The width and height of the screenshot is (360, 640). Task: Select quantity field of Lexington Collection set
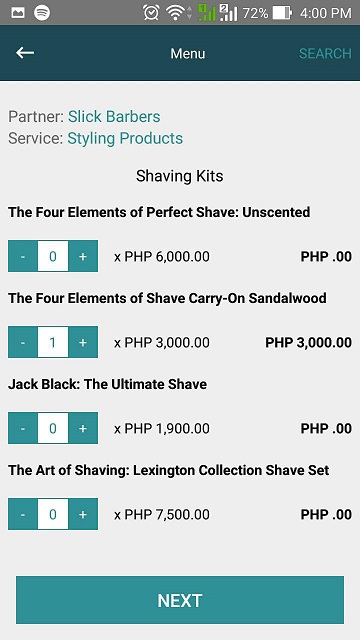(53, 514)
